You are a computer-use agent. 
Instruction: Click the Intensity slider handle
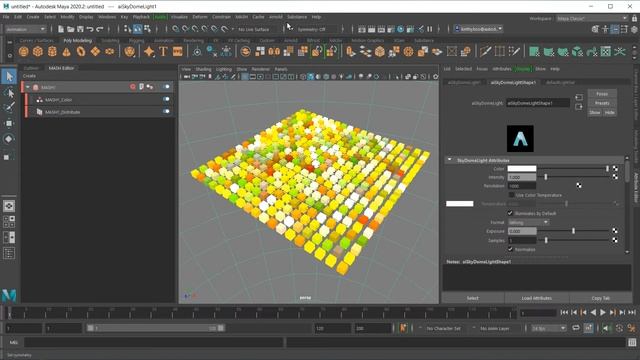pyautogui.click(x=546, y=177)
